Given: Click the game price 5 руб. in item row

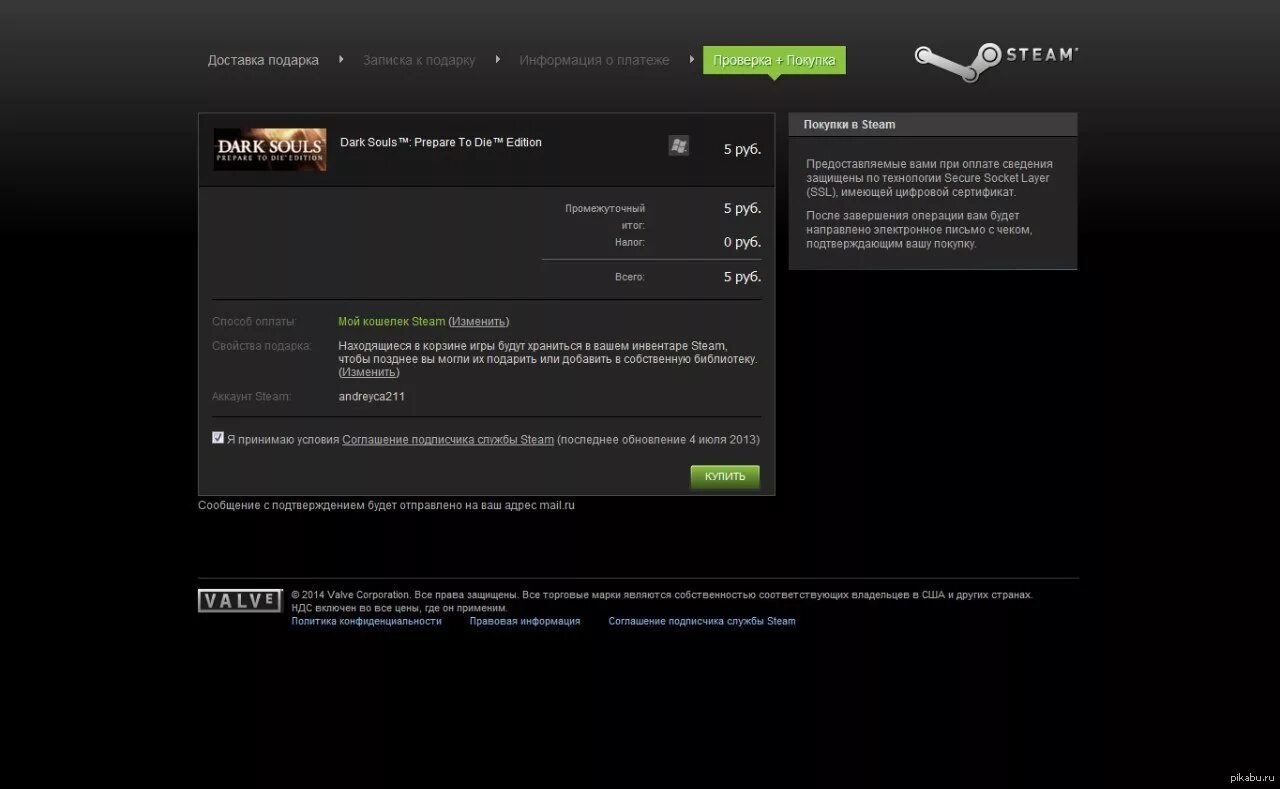Looking at the screenshot, I should coord(742,149).
